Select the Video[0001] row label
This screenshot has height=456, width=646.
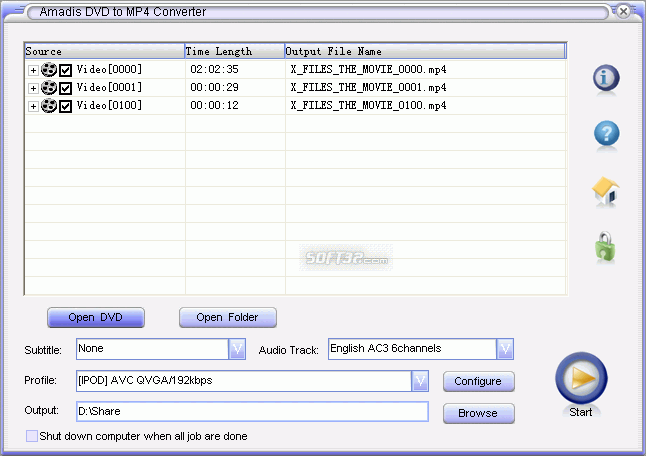[x=109, y=87]
